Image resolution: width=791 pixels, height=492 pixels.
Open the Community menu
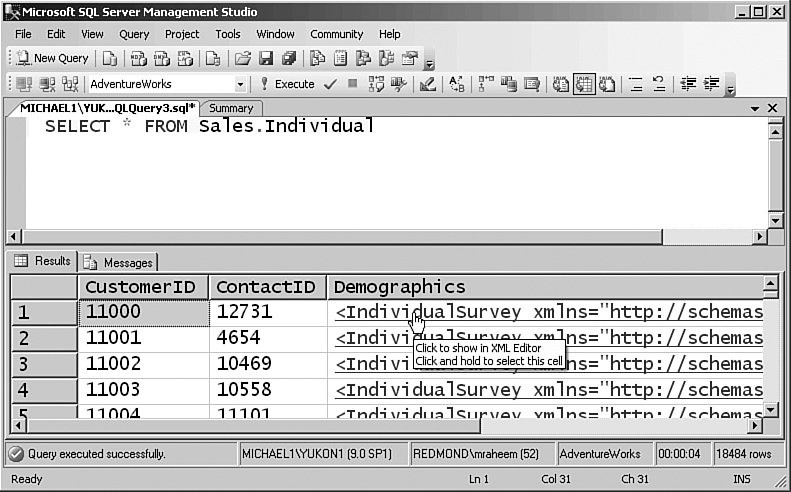coord(336,34)
